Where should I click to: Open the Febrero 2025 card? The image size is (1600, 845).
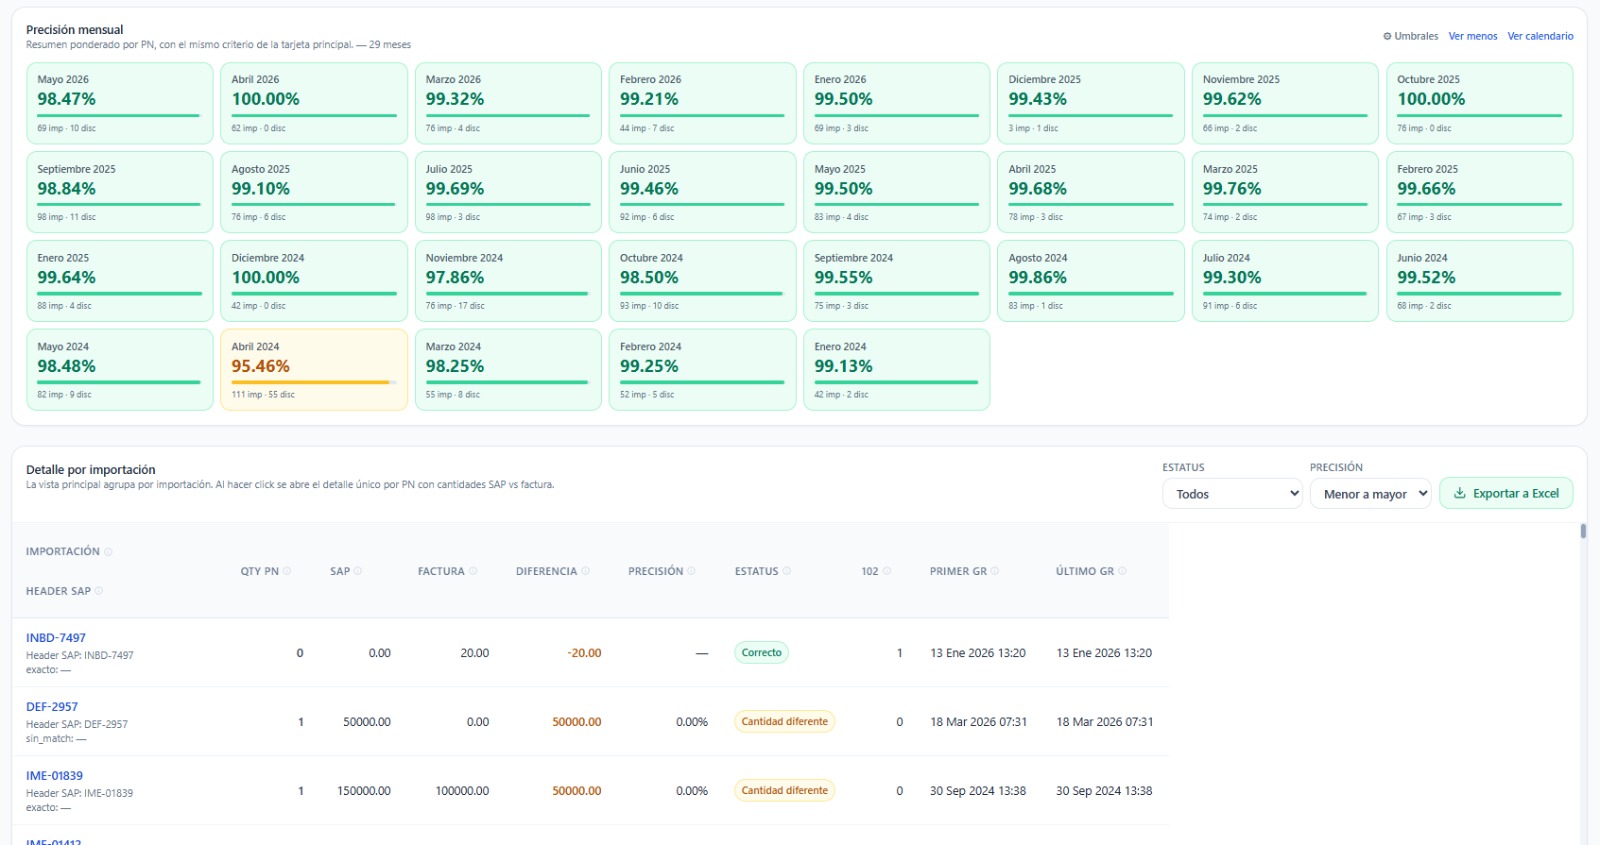point(1480,192)
